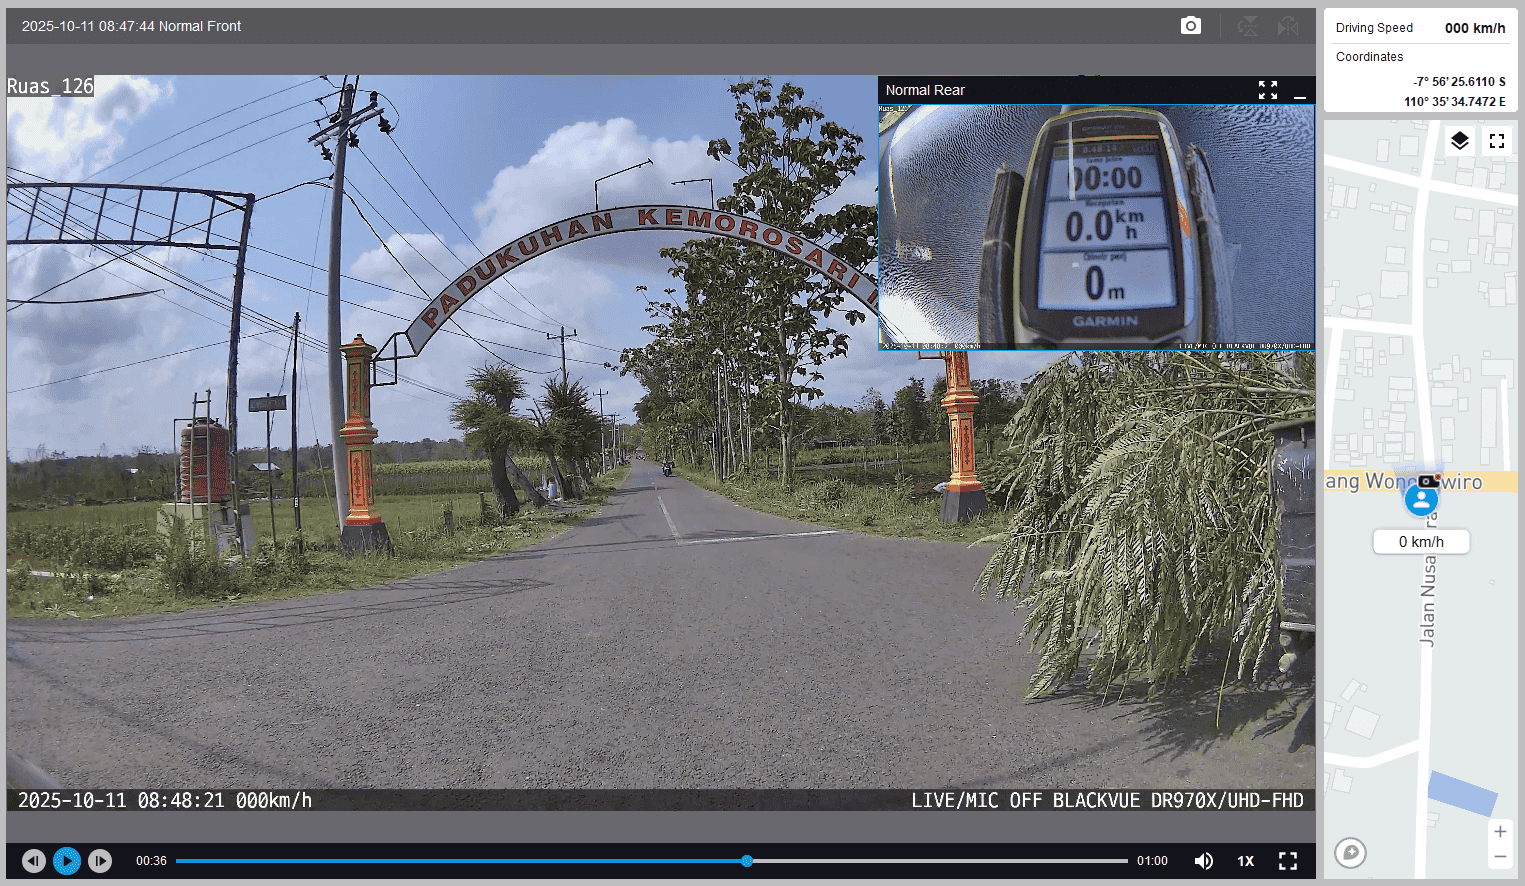Expand the map to fullscreen
This screenshot has height=886, width=1525.
[x=1497, y=141]
